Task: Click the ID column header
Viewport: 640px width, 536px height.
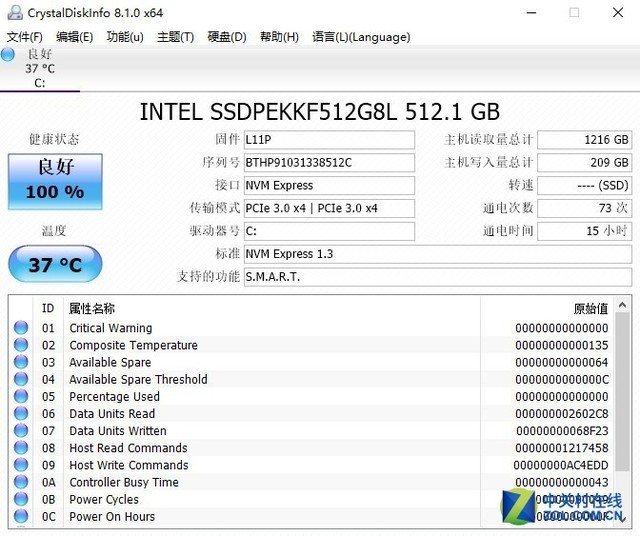Action: [48, 308]
